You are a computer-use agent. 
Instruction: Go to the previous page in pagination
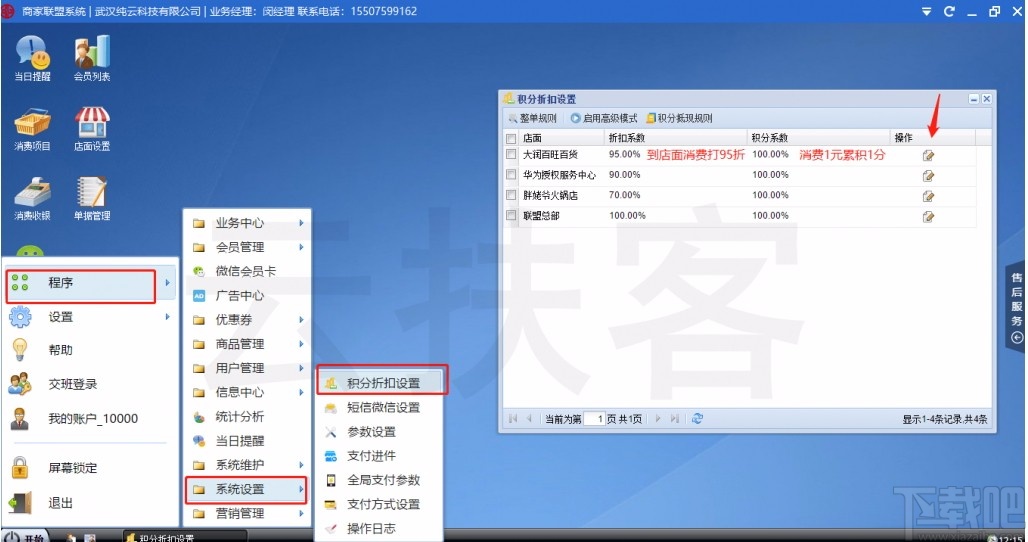click(529, 419)
